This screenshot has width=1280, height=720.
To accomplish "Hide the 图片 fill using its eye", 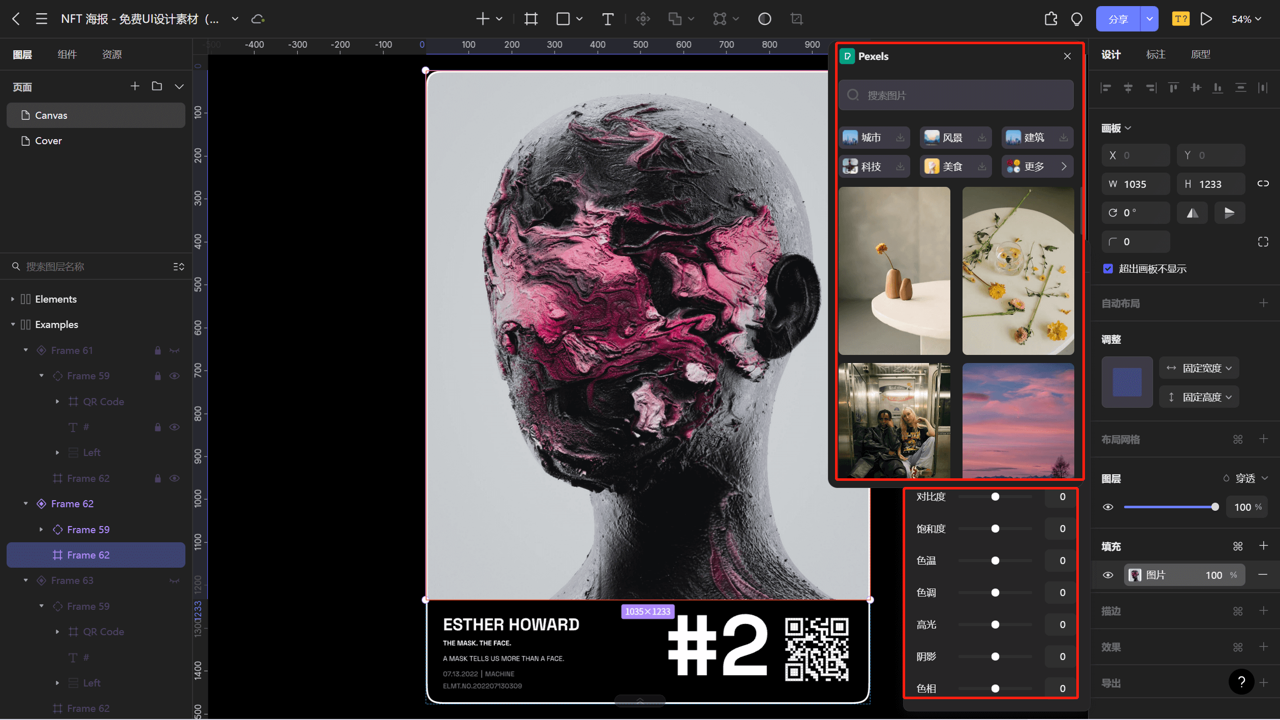I will point(1108,575).
